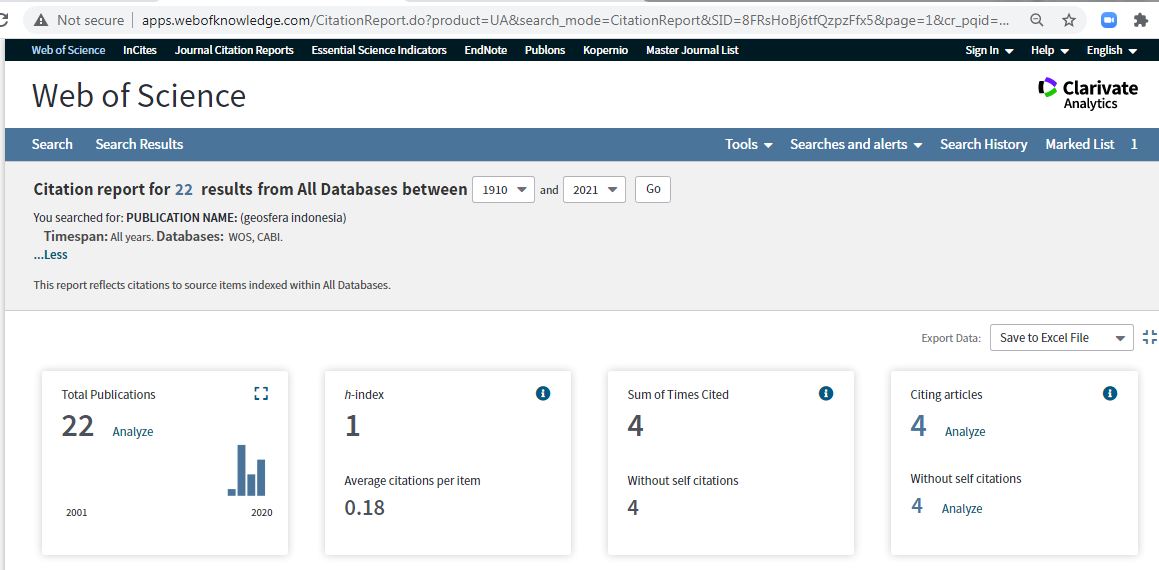
Task: Open the Kopernio tab
Action: pyautogui.click(x=605, y=50)
